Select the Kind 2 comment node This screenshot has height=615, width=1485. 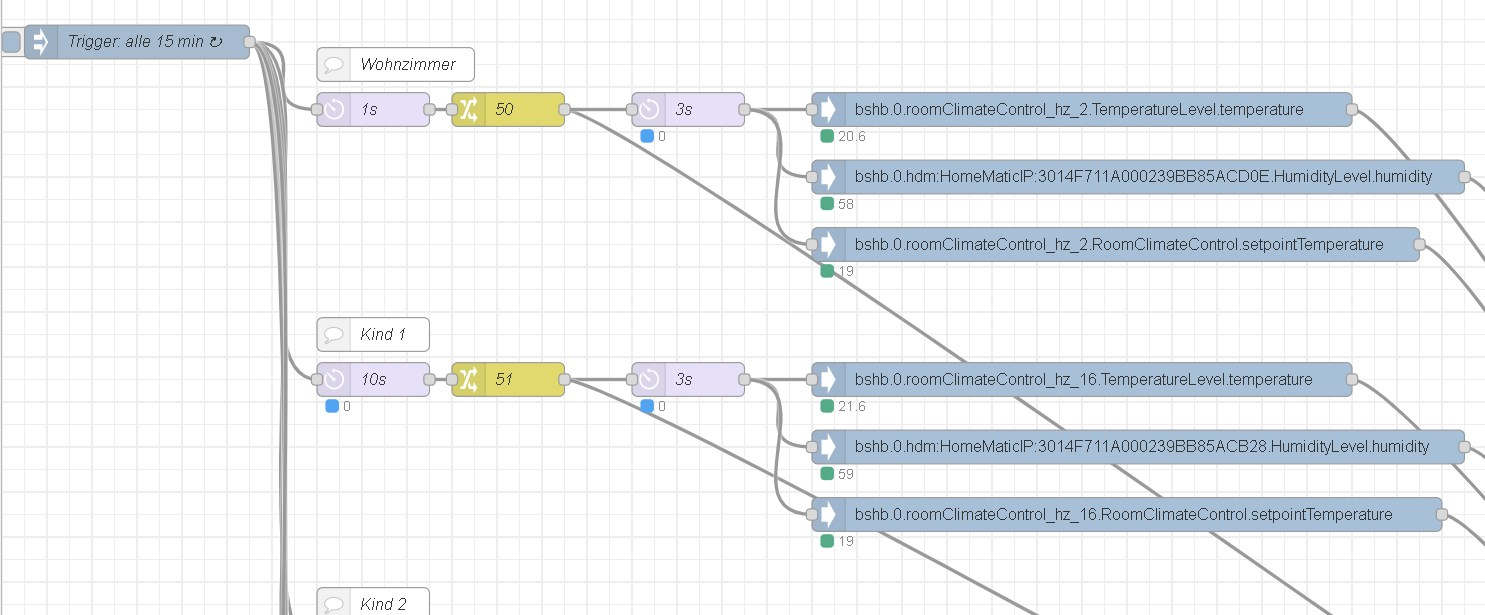point(373,601)
